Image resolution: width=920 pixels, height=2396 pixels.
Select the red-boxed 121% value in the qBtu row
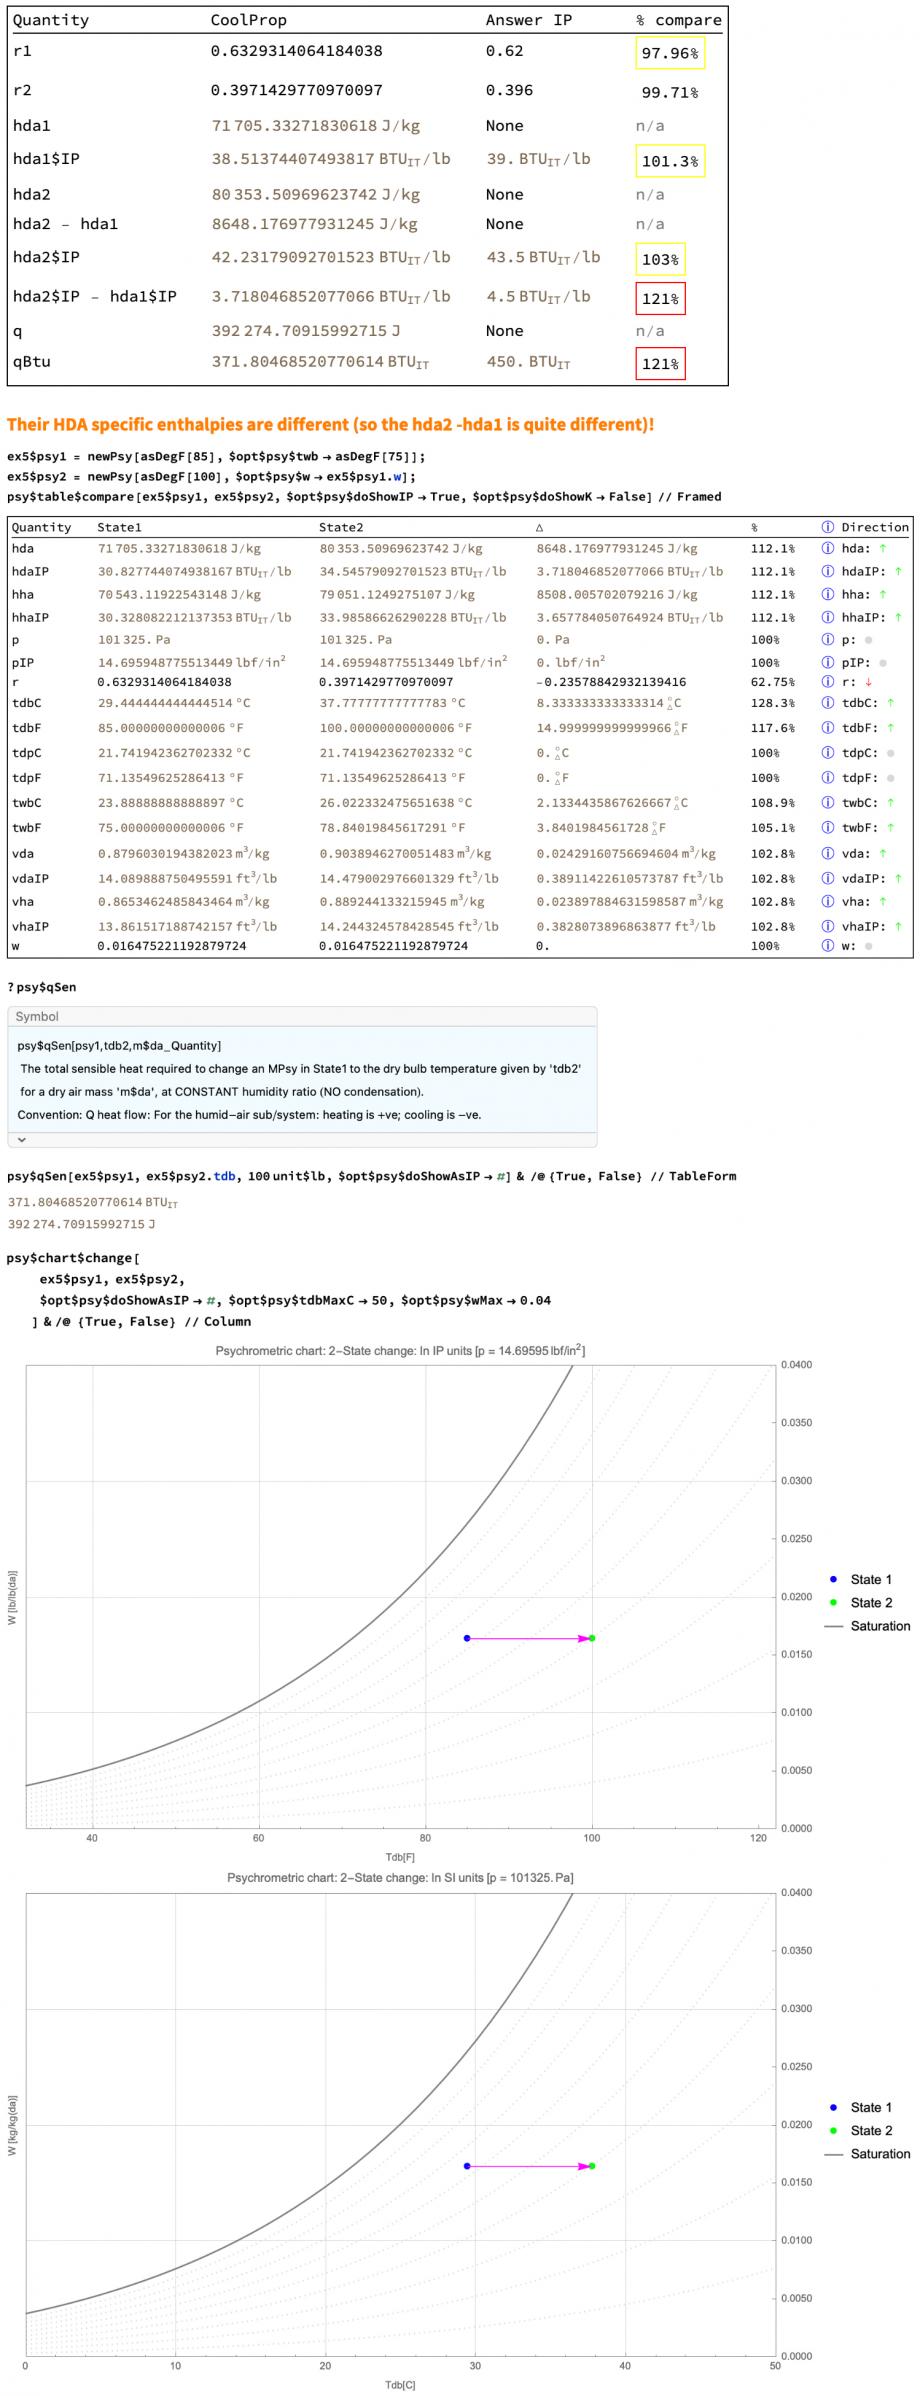pos(660,364)
